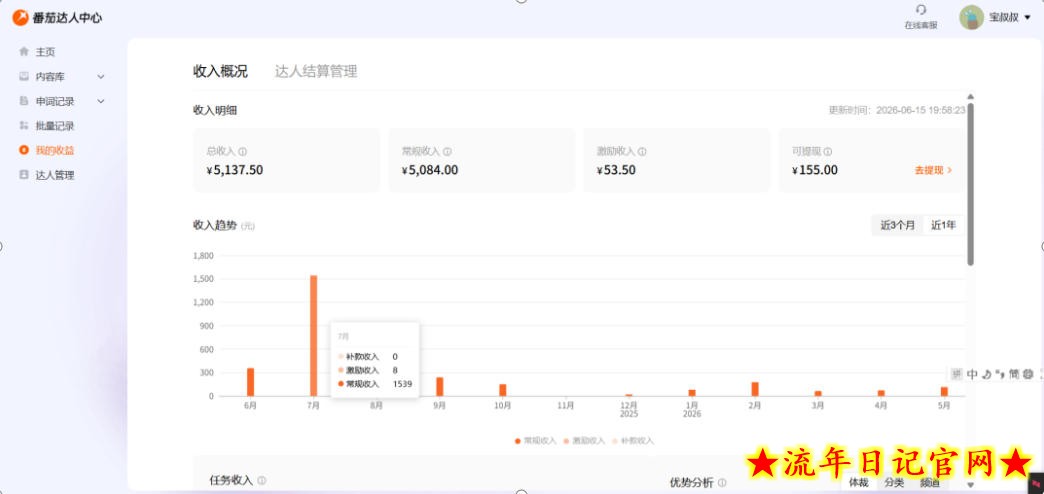The width and height of the screenshot is (1044, 494).
Task: Click the July bar in the chart
Action: coord(314,336)
